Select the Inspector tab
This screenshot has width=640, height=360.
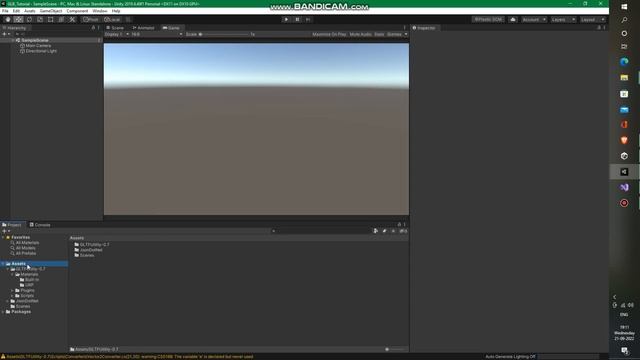[x=424, y=28]
